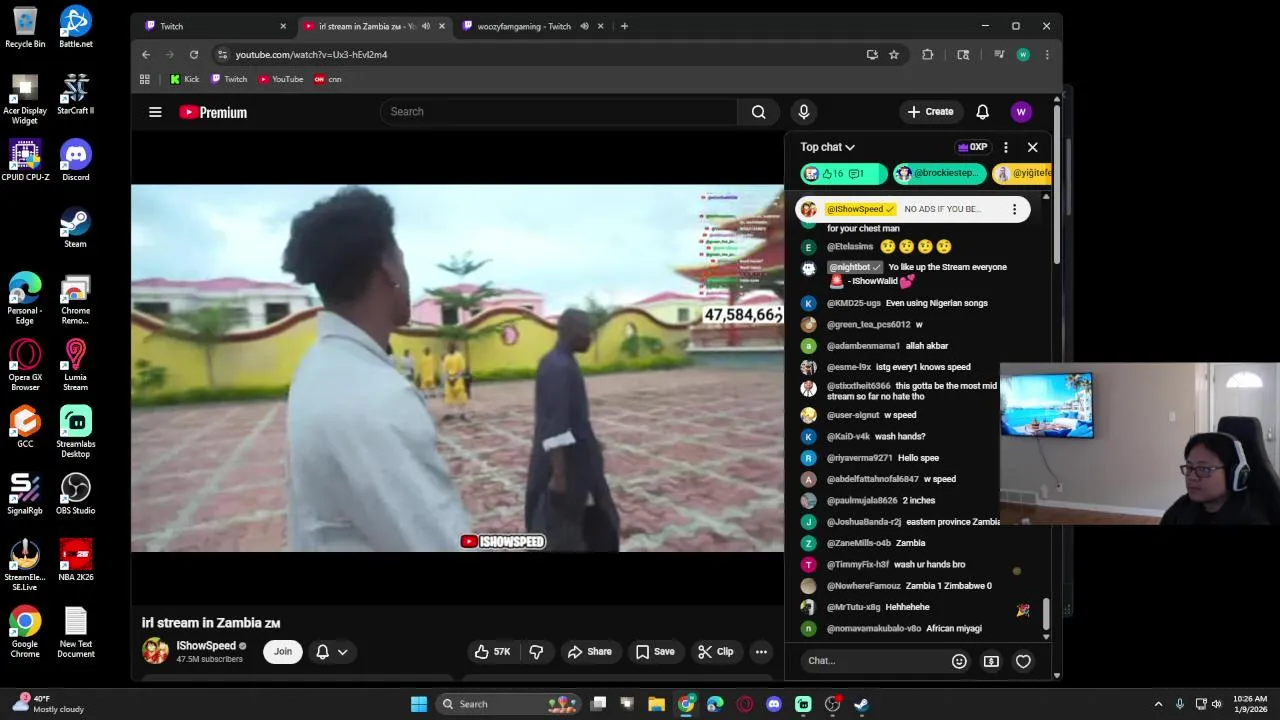The image size is (1280, 720).
Task: Open the Twitch bookmark in bookmarks bar
Action: coord(229,79)
